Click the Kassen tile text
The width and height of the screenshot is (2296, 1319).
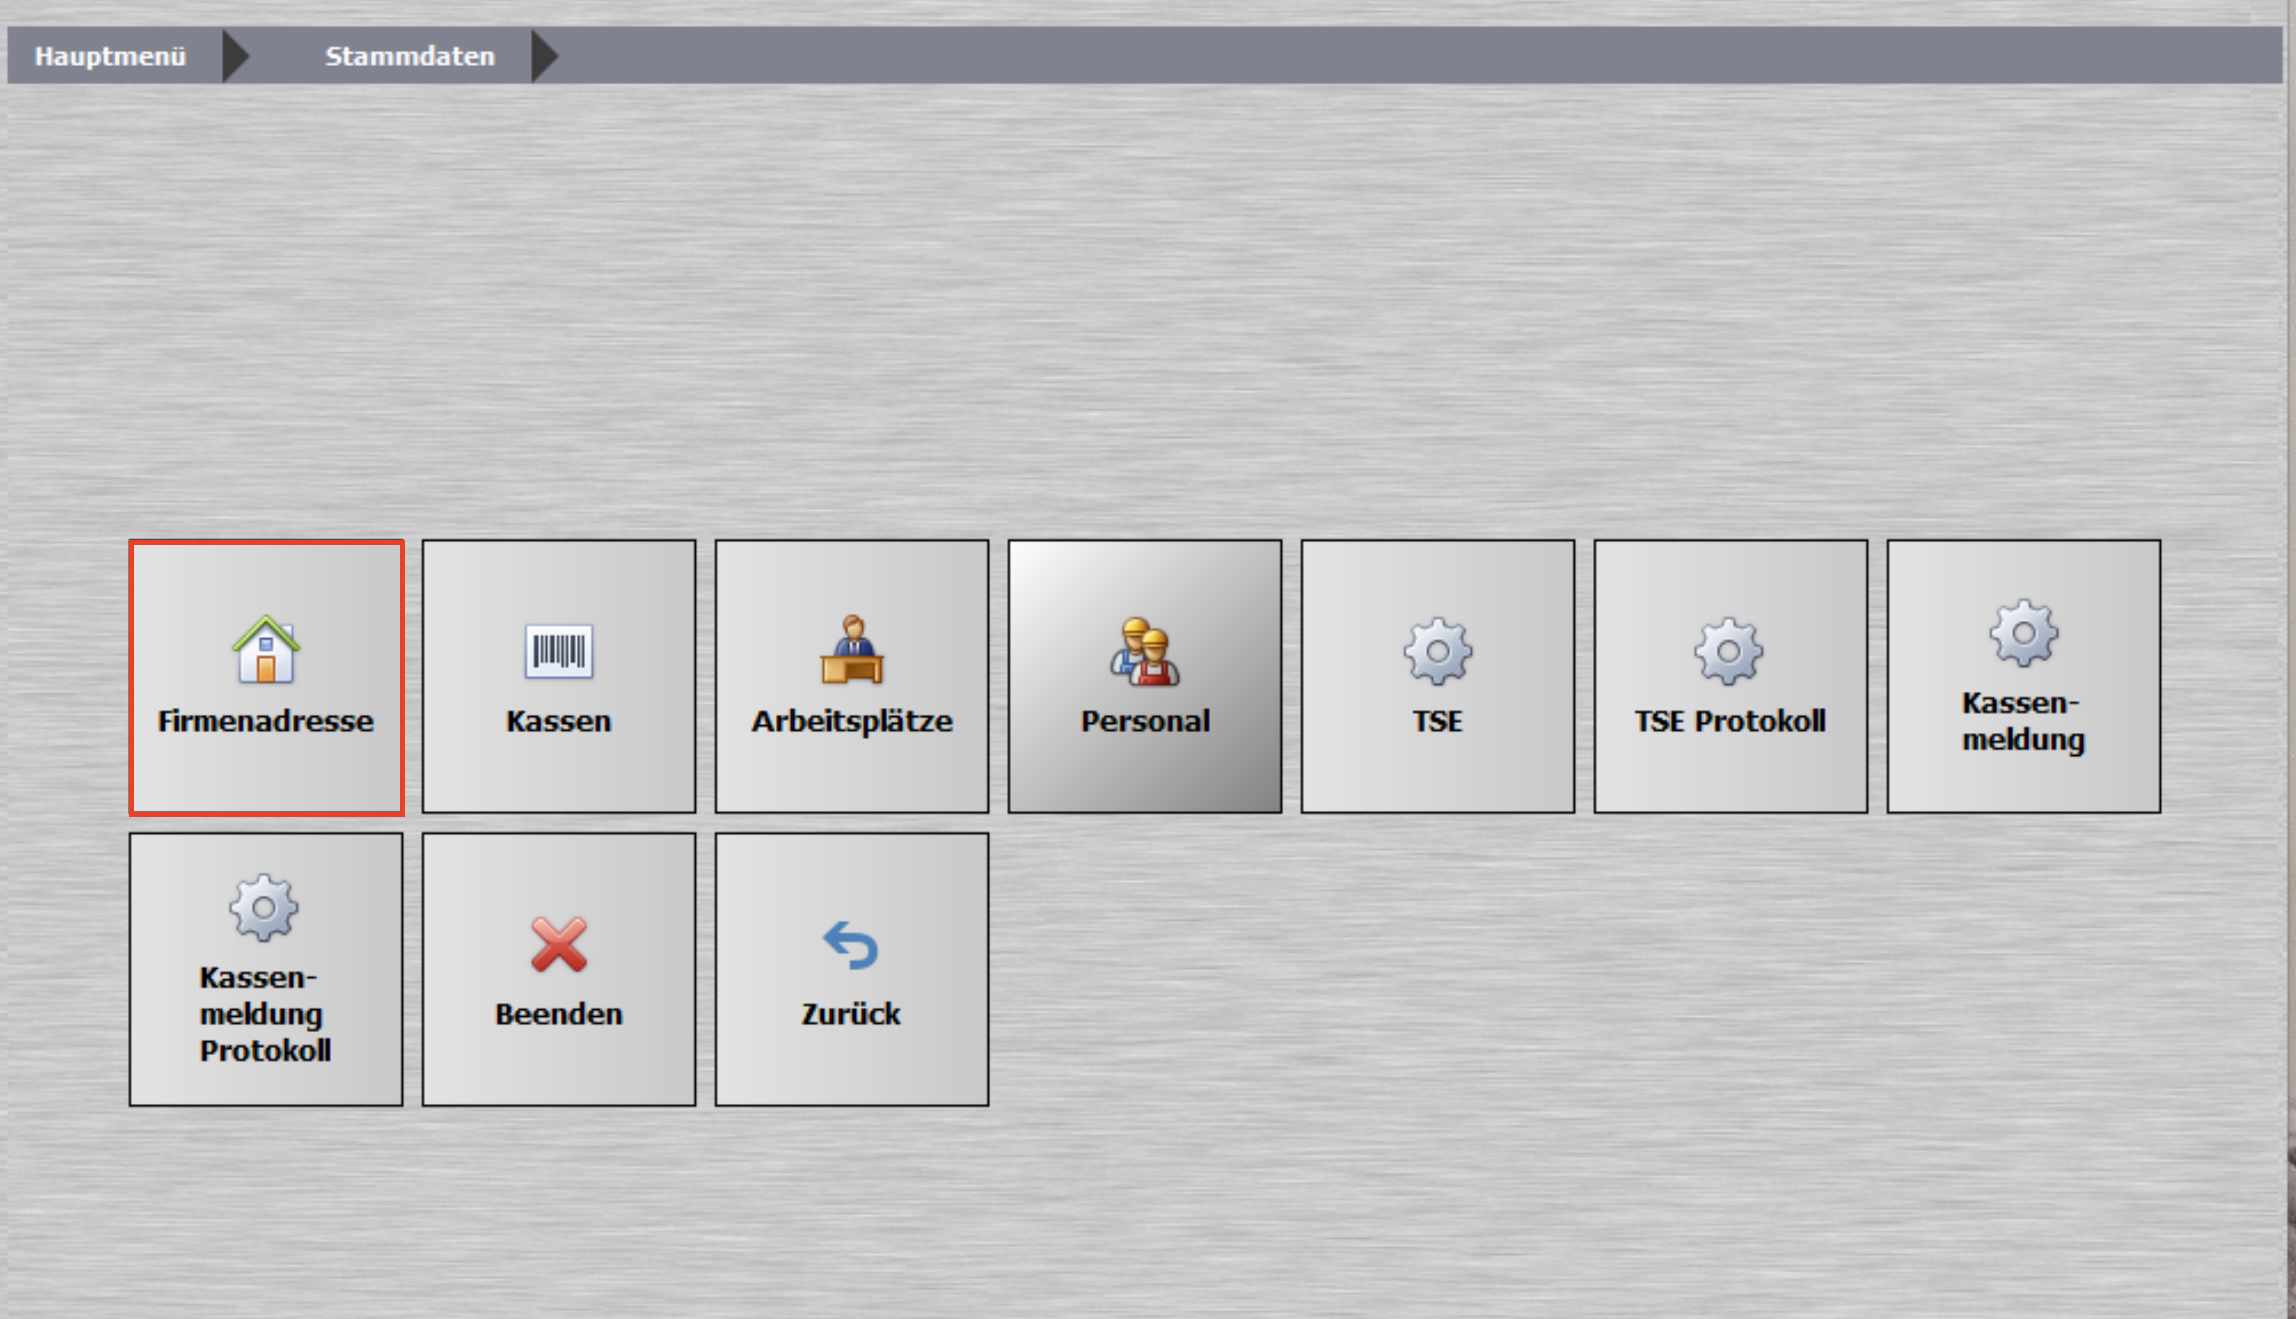coord(558,721)
